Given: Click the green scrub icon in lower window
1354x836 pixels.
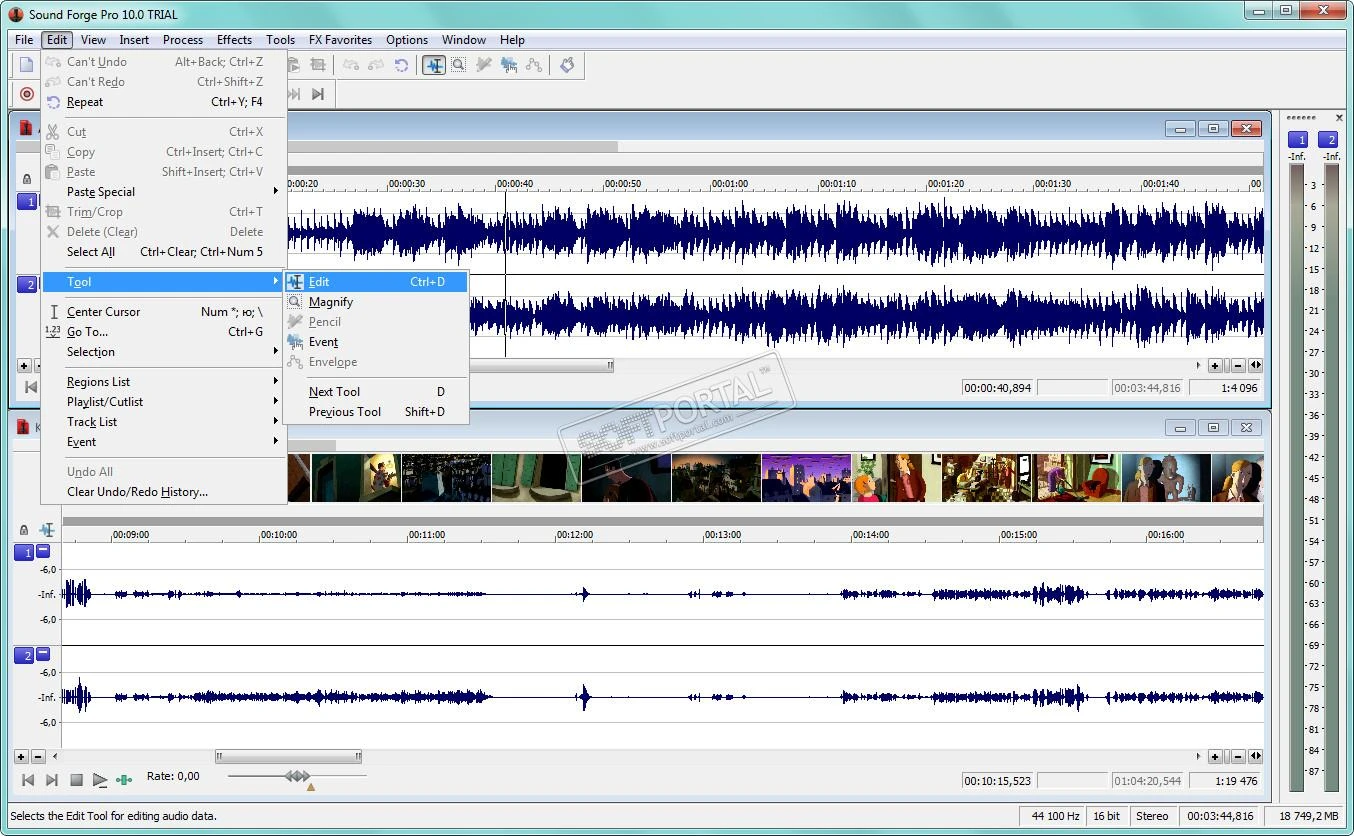Looking at the screenshot, I should (x=124, y=780).
